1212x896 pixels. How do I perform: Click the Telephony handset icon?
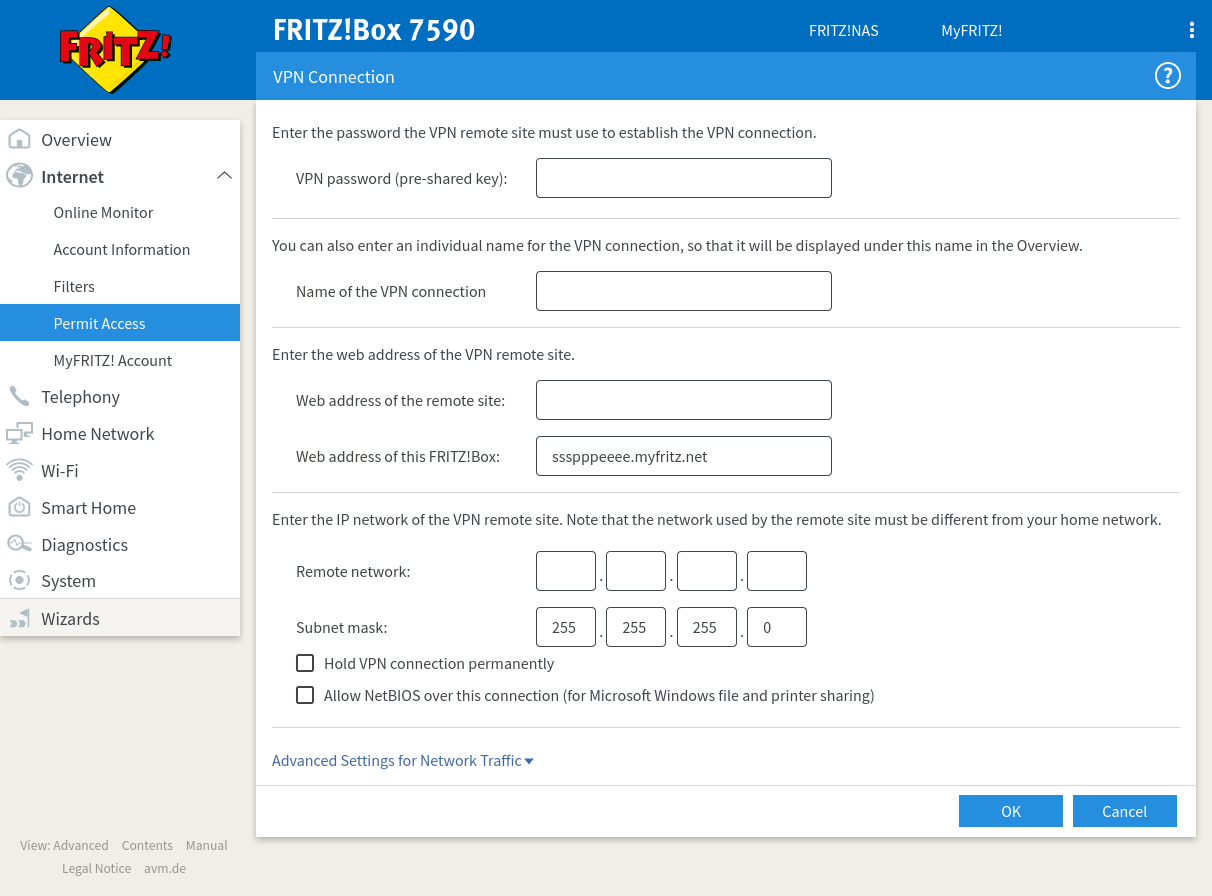tap(19, 397)
